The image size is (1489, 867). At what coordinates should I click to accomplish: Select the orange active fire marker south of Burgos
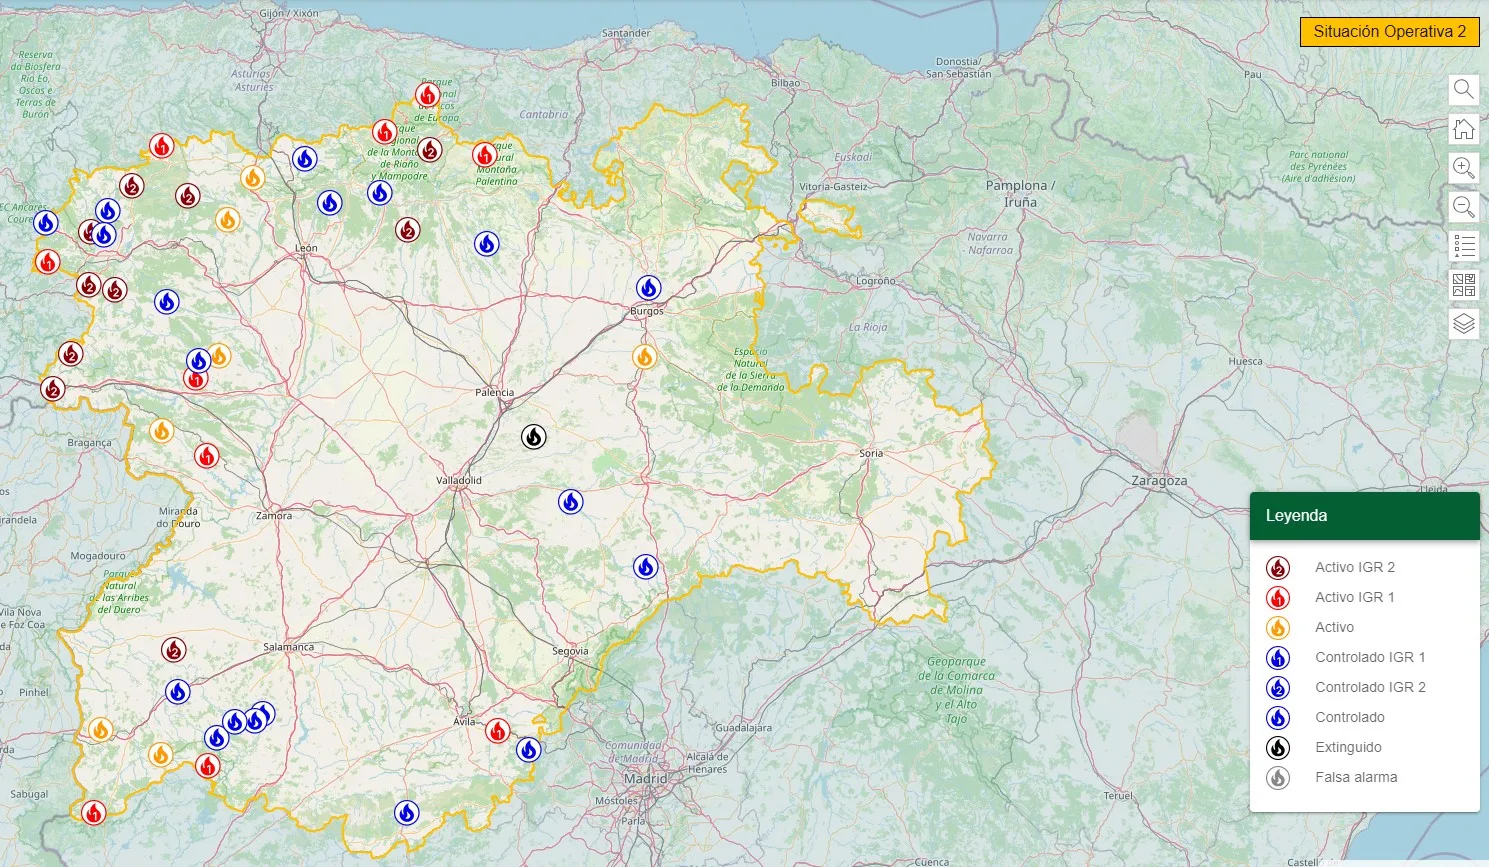click(645, 356)
